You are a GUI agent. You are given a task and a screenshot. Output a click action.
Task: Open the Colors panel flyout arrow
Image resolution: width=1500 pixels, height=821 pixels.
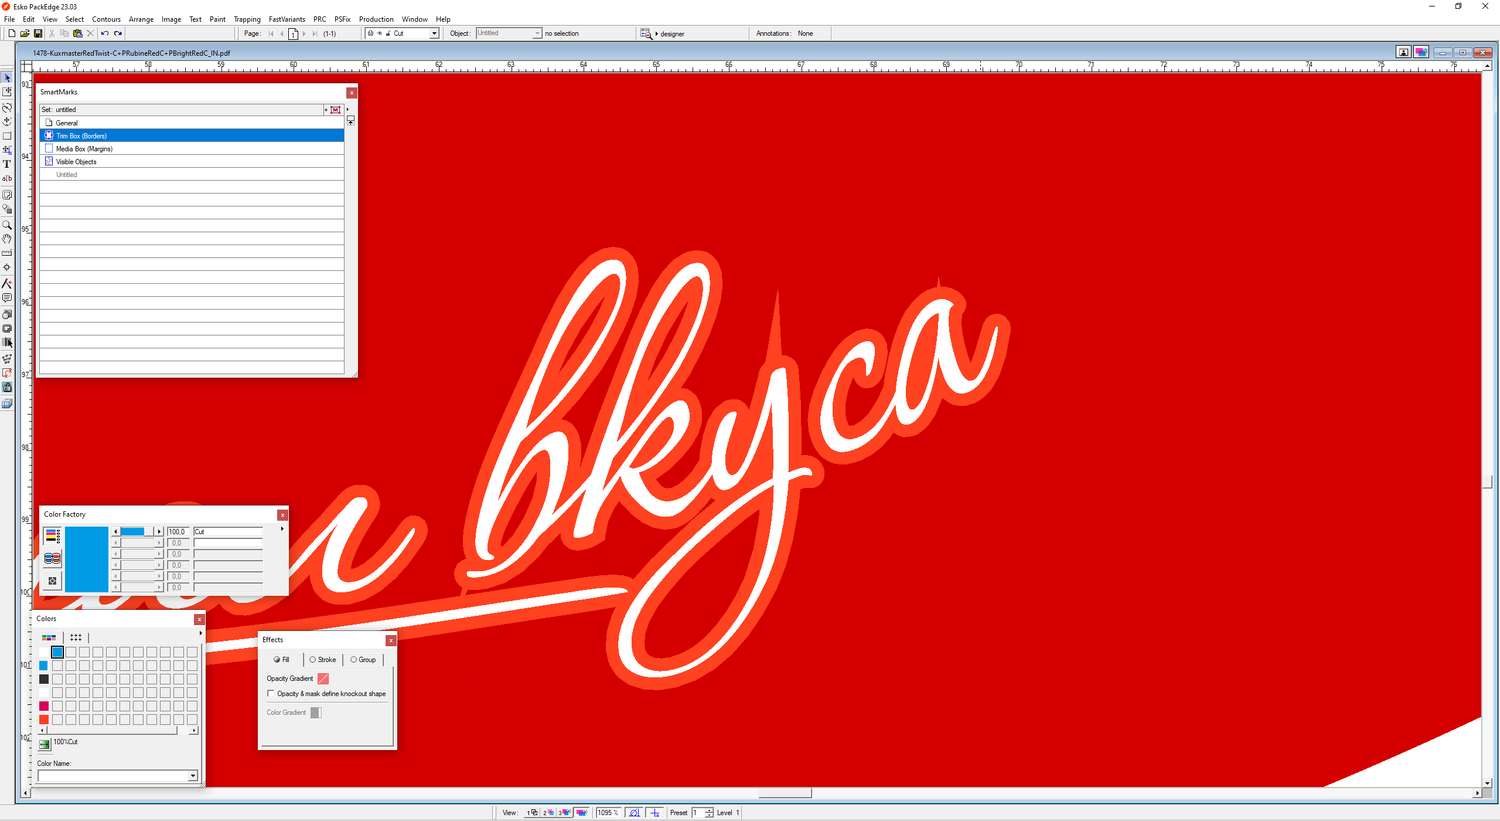click(200, 633)
